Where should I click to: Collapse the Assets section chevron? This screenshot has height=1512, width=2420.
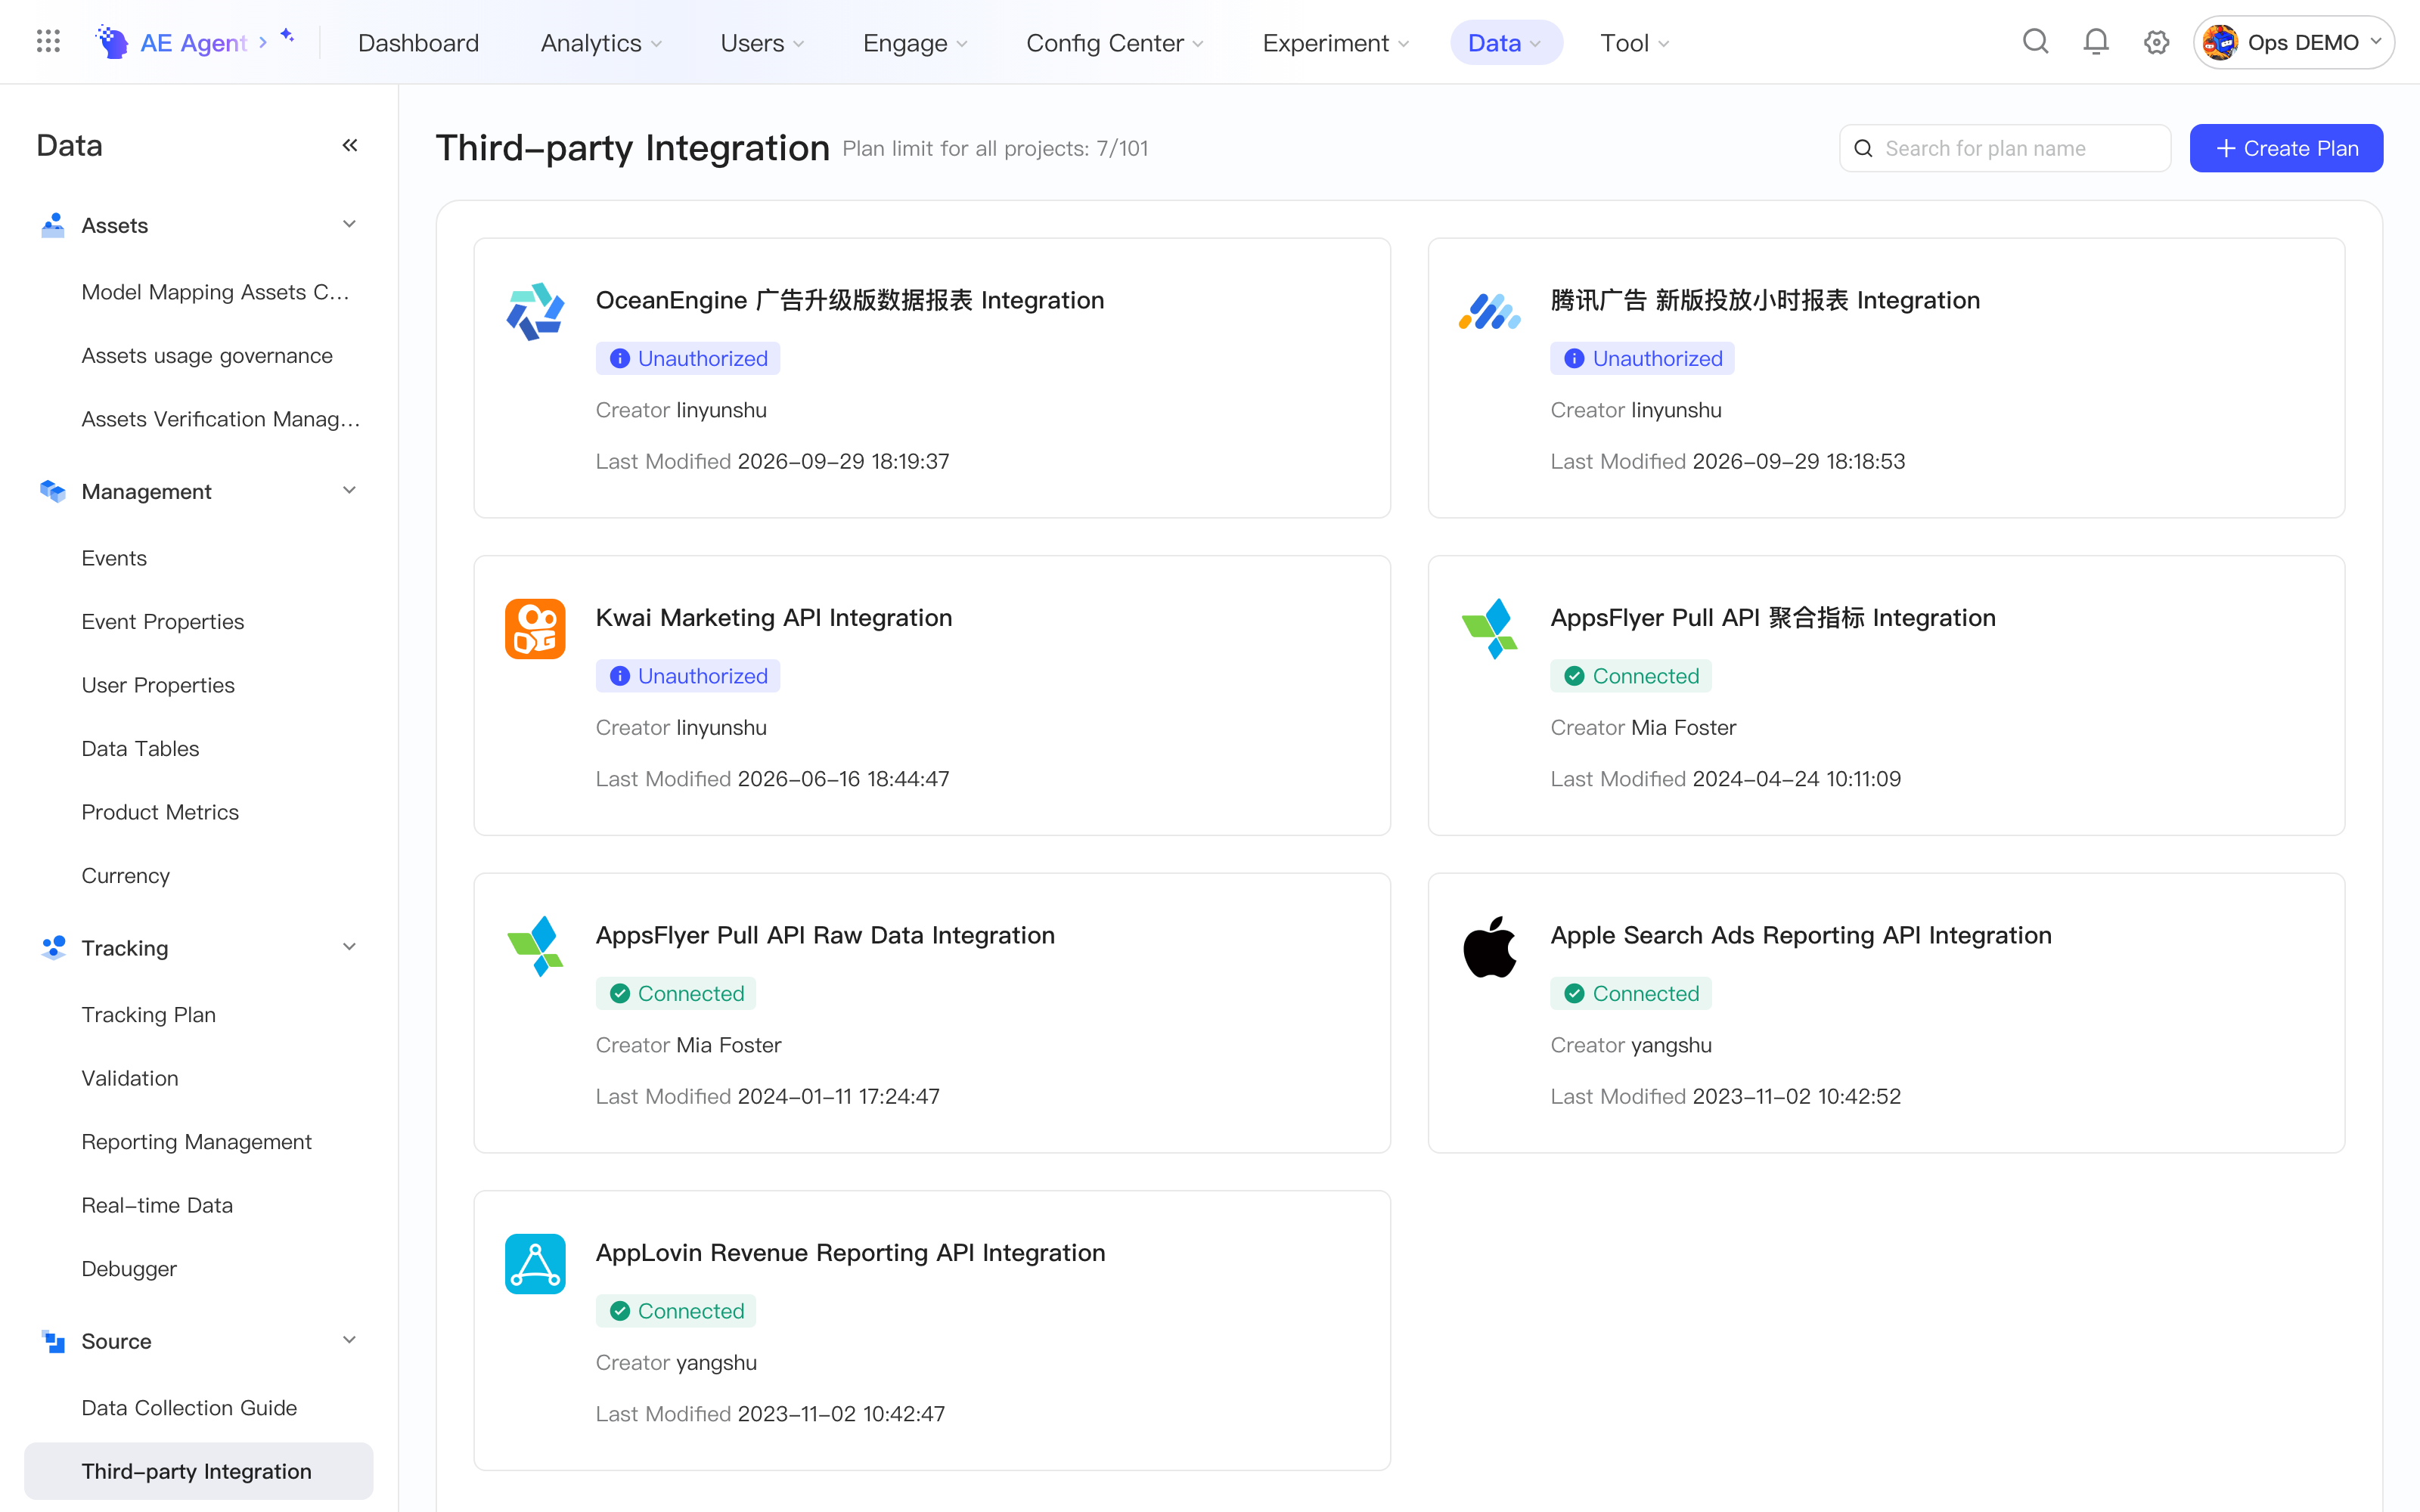click(349, 224)
